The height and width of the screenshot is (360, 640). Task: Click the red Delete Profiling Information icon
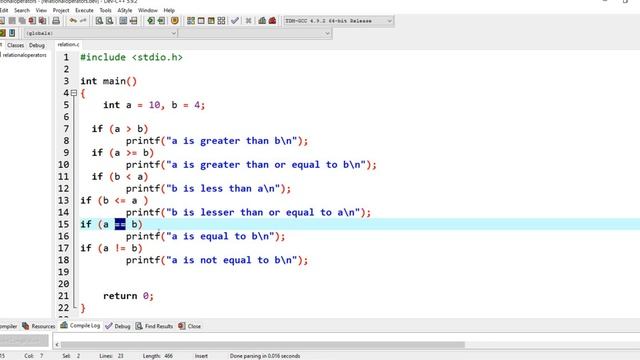[x=272, y=21]
